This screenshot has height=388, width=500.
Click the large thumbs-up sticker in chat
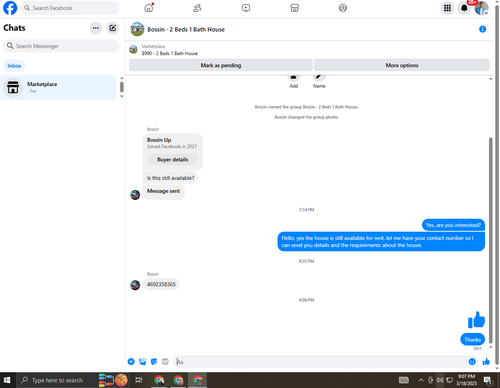tap(476, 320)
